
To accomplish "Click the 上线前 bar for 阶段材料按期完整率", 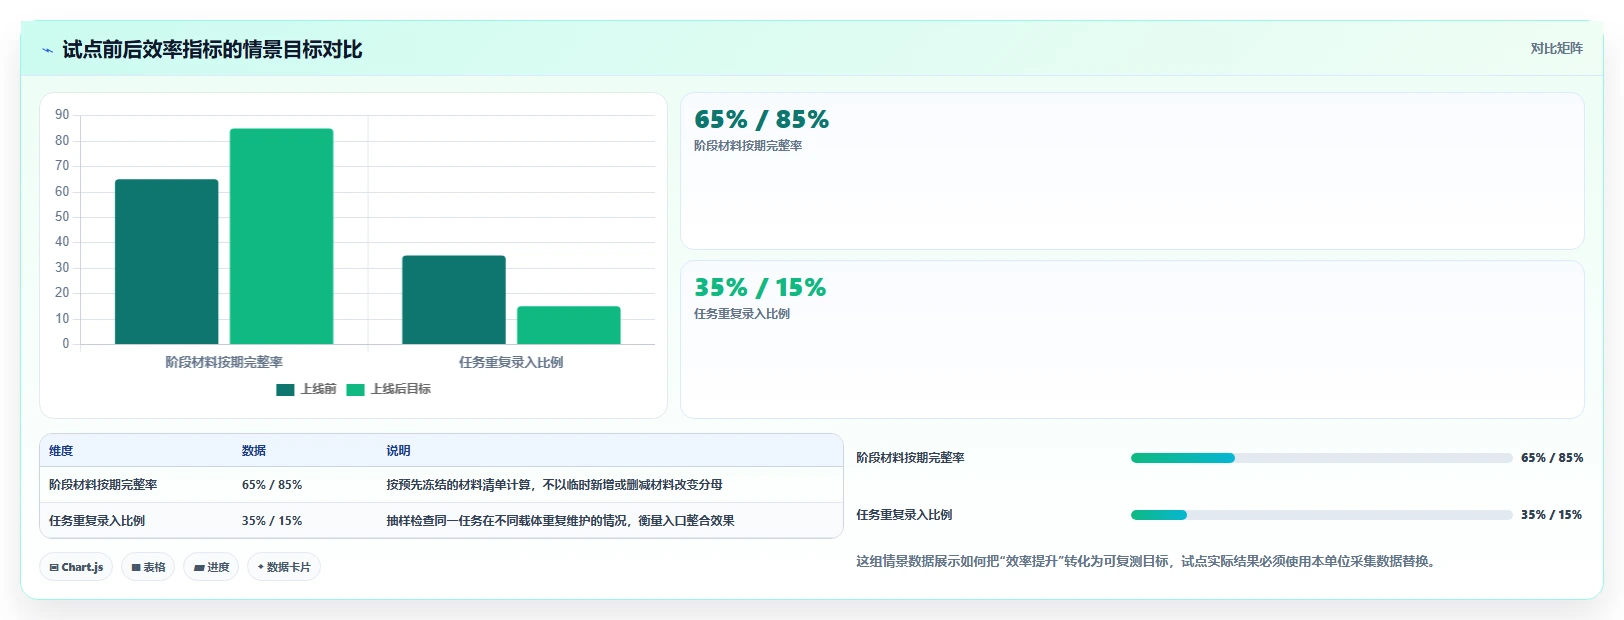I will [166, 262].
